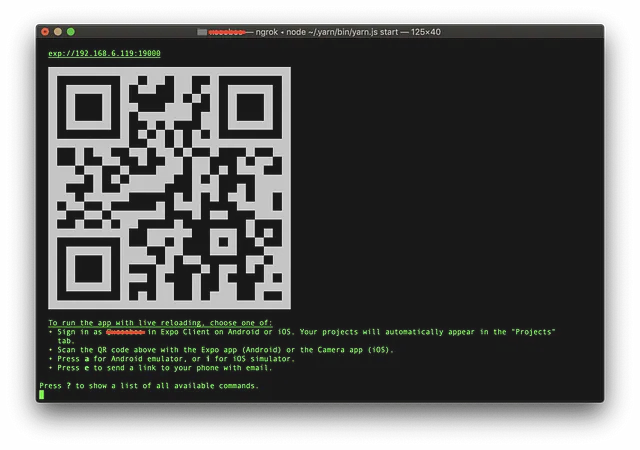
Task: Click the top-right QR finder square
Action: point(254,103)
